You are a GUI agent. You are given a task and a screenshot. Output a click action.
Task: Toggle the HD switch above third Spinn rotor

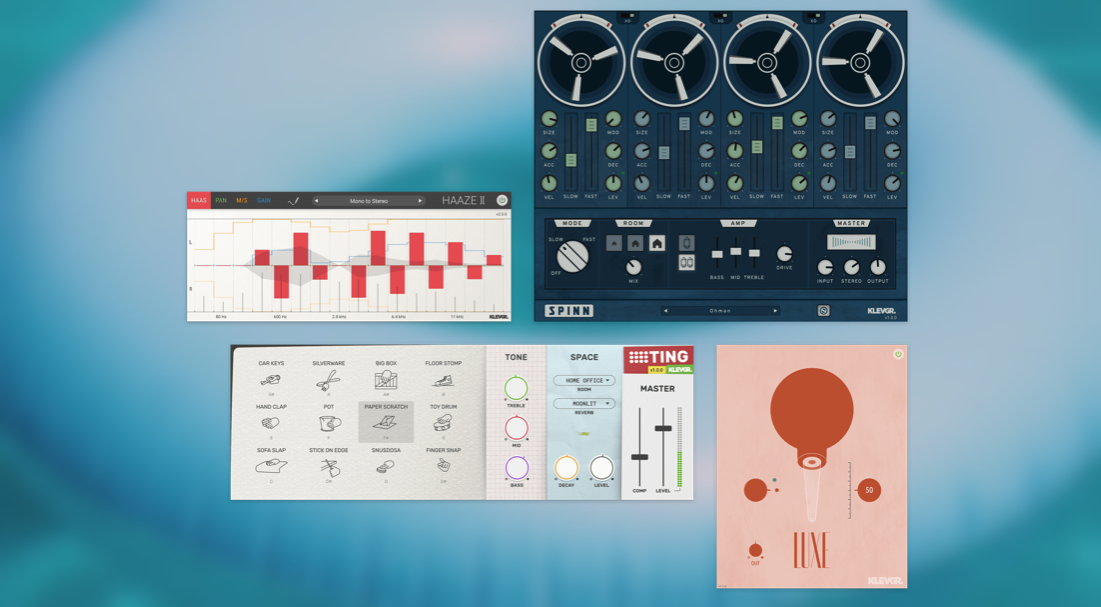pyautogui.click(x=813, y=15)
